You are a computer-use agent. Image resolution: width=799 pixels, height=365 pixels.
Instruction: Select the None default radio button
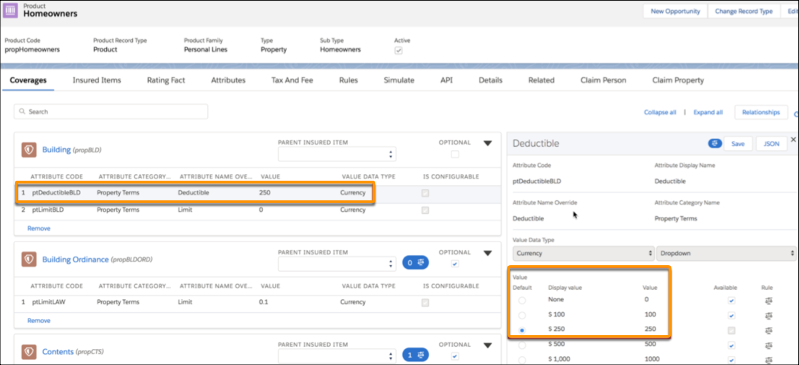click(x=522, y=301)
